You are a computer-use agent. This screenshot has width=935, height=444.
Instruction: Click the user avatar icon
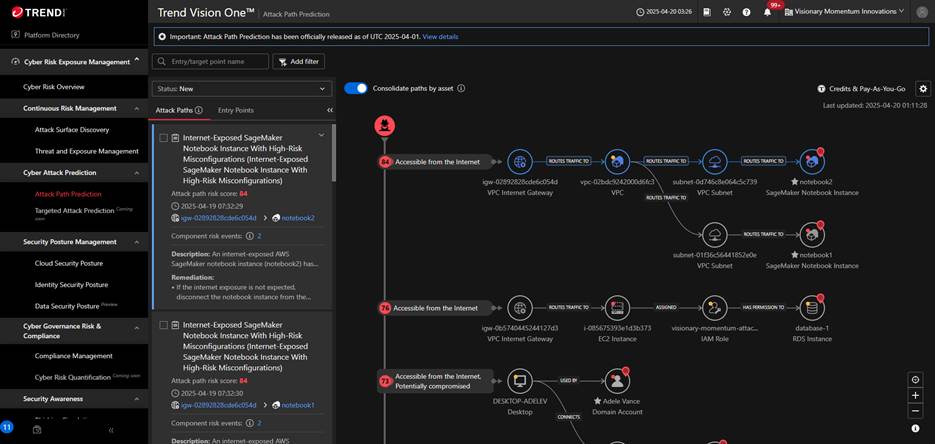(922, 12)
